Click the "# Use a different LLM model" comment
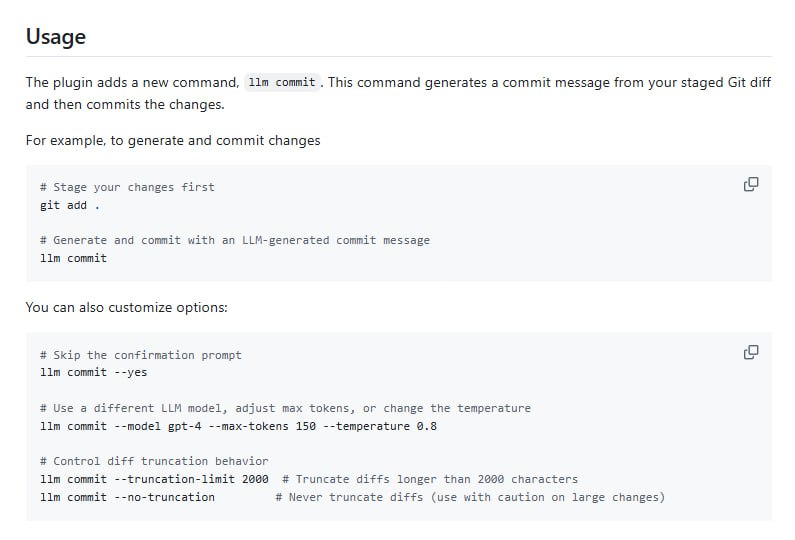 click(x=285, y=408)
